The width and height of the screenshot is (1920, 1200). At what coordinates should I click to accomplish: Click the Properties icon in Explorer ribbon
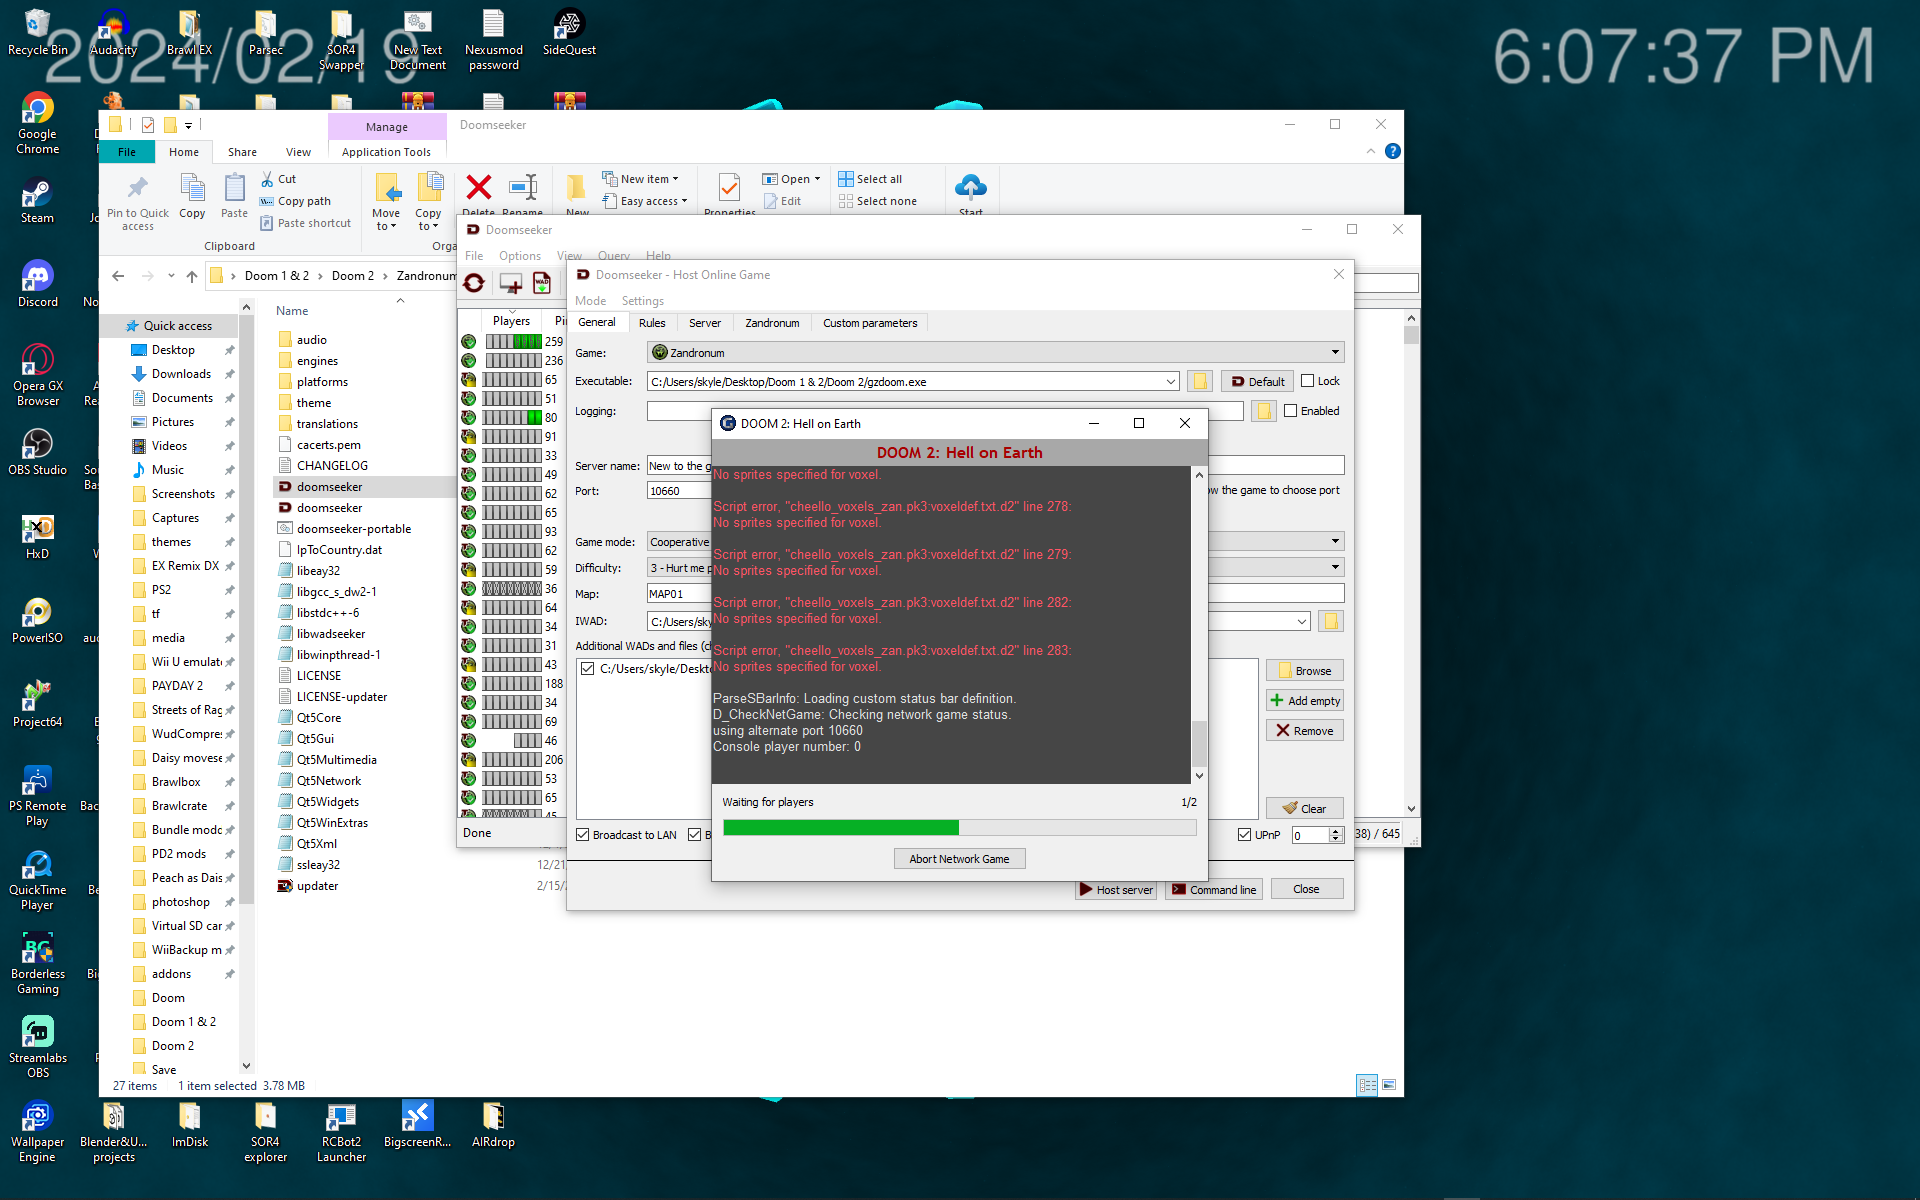[729, 187]
